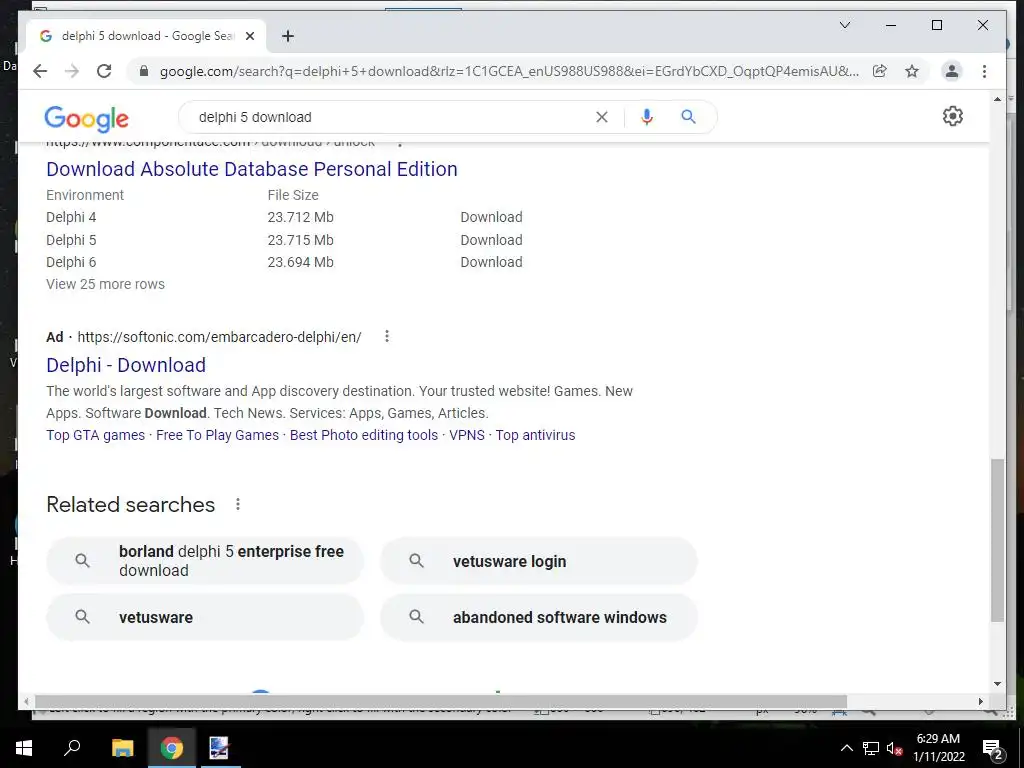Select the 23.715 Mb file size cell
The height and width of the screenshot is (768, 1024).
point(300,240)
